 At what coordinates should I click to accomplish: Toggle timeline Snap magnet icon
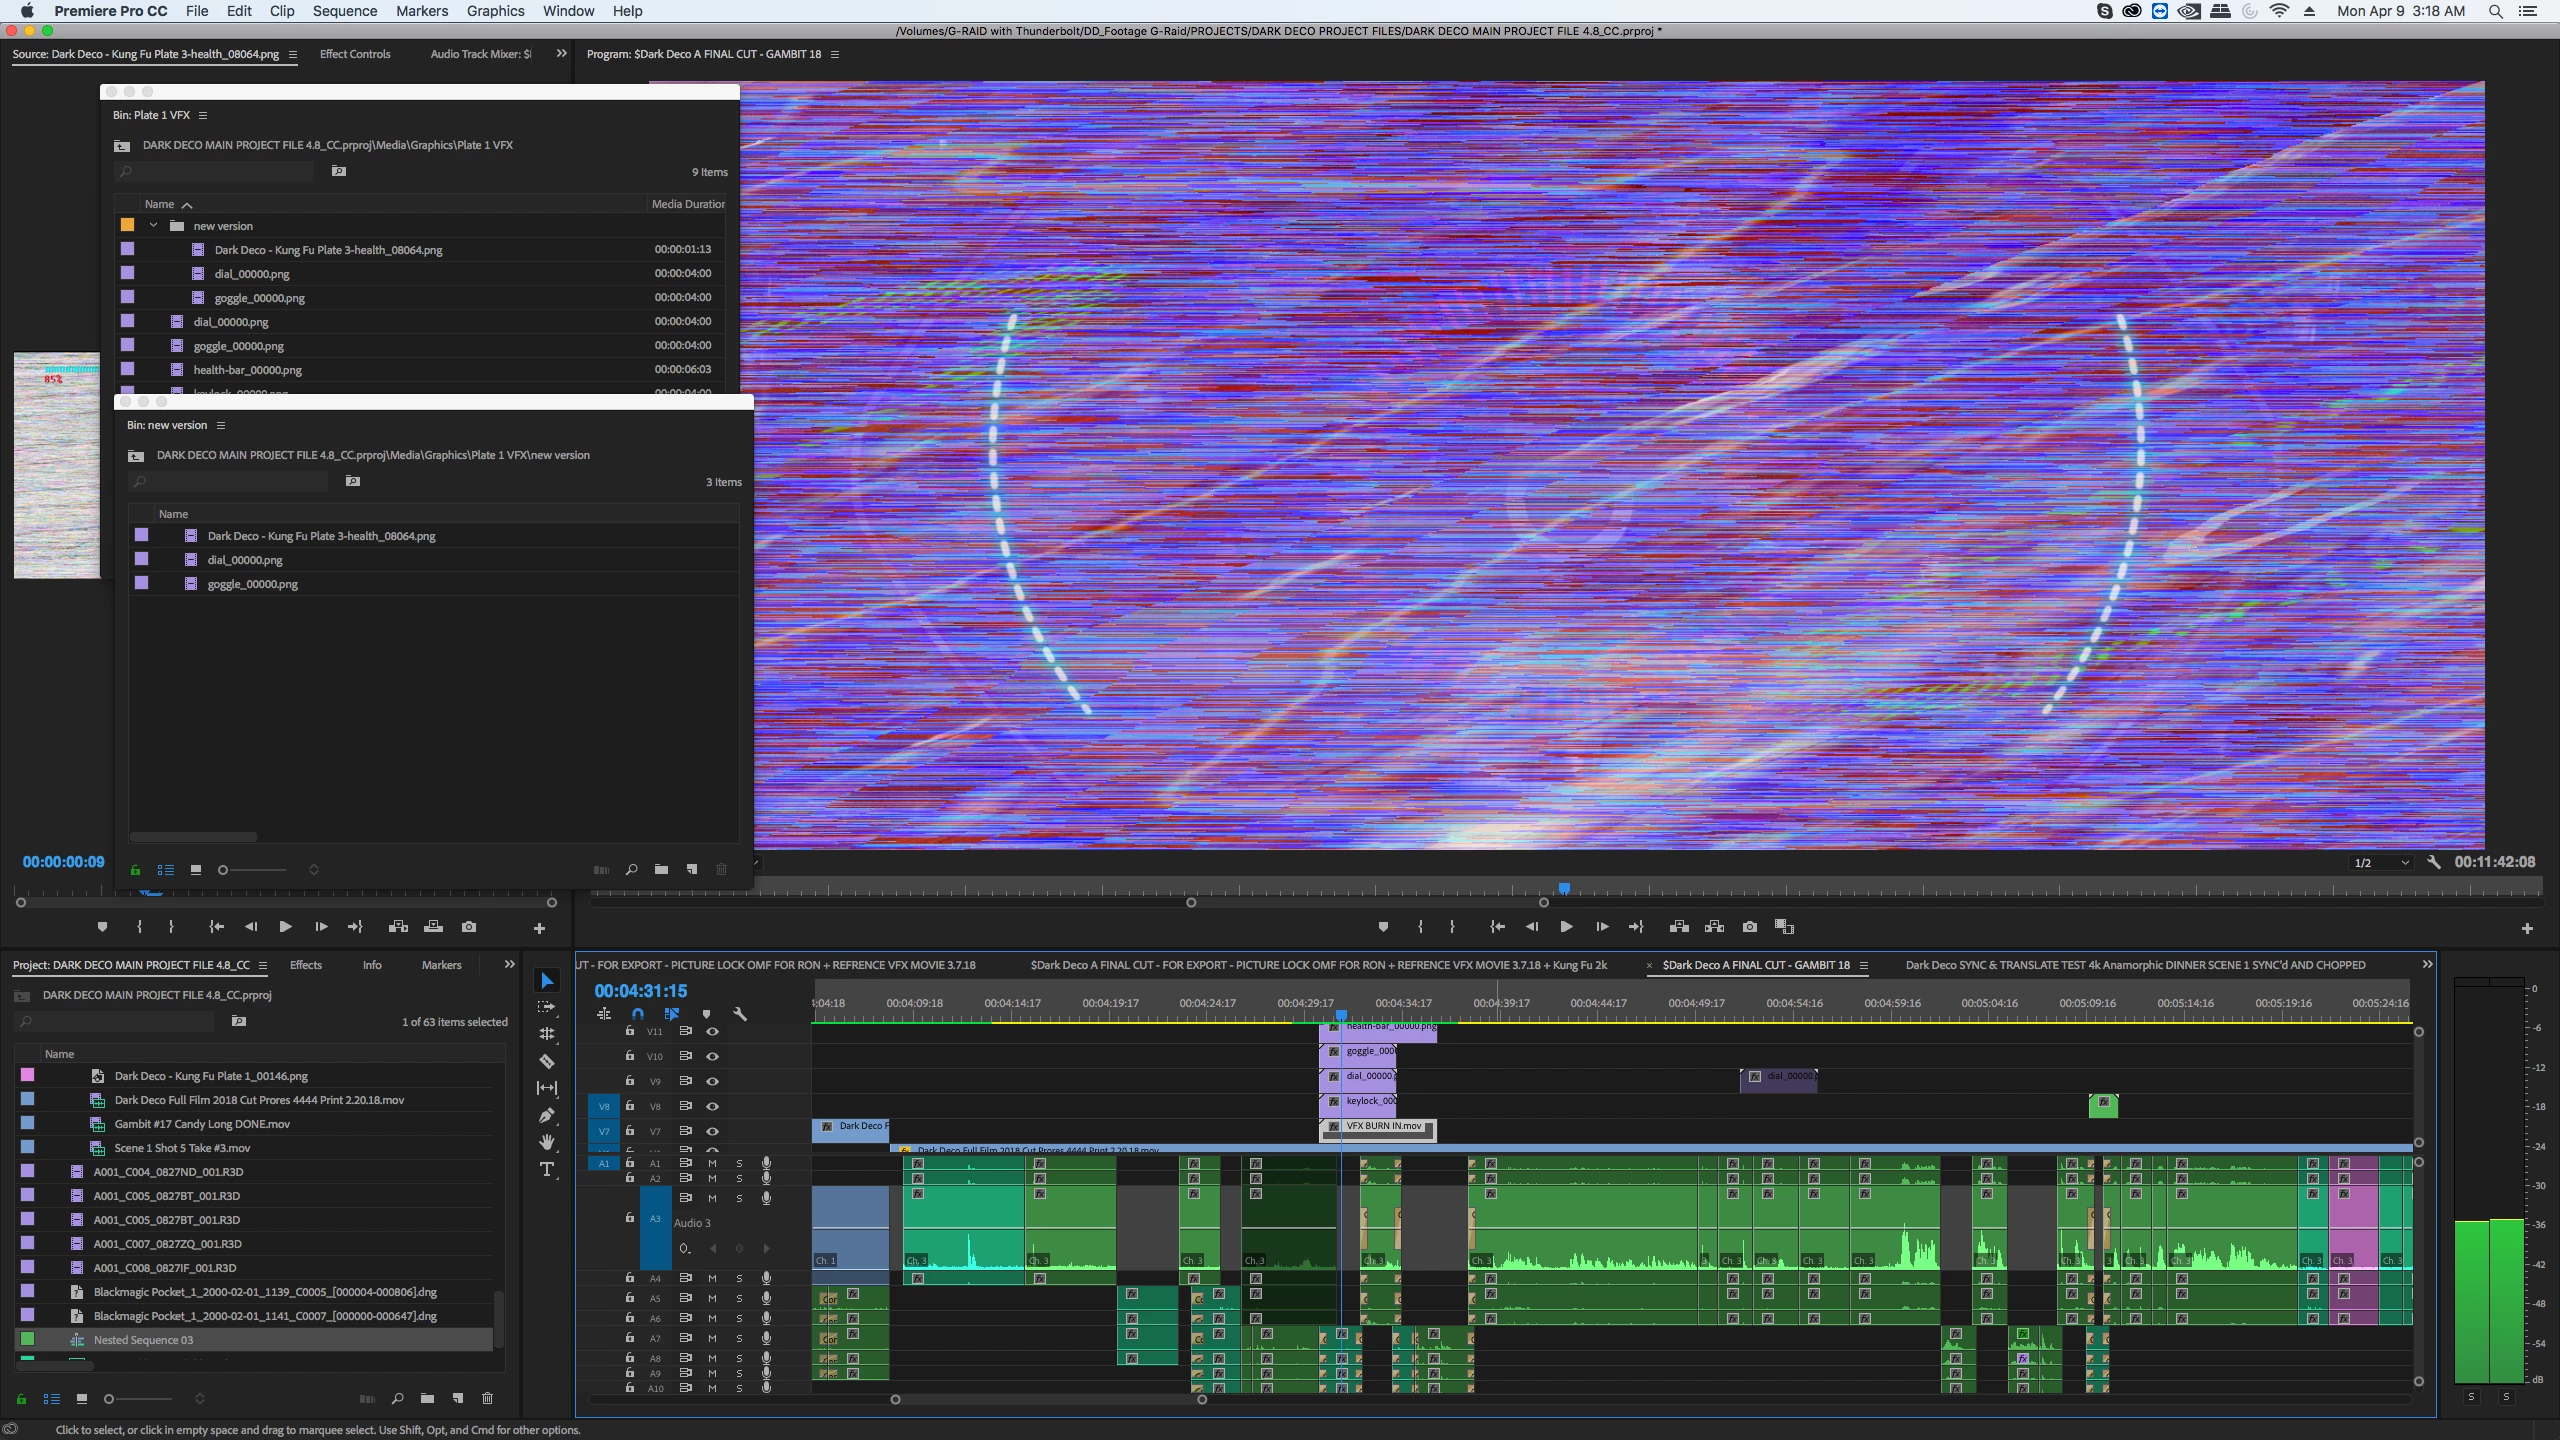638,1014
